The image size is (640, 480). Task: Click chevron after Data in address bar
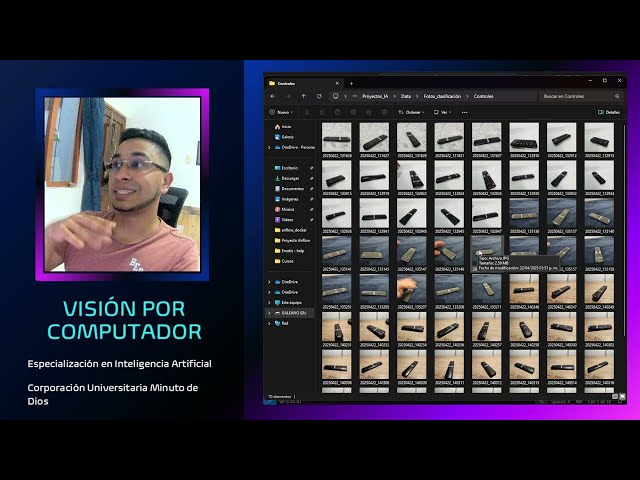[417, 96]
